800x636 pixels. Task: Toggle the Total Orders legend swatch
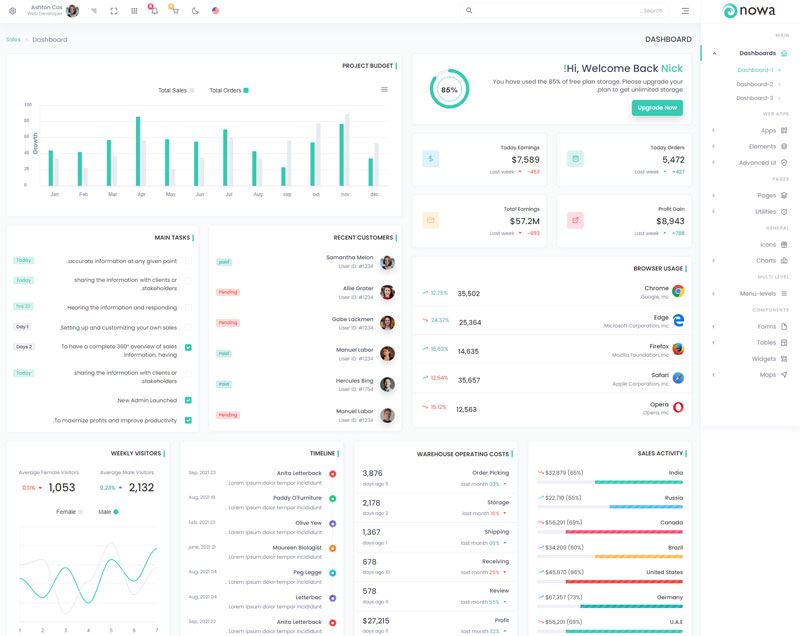[245, 90]
